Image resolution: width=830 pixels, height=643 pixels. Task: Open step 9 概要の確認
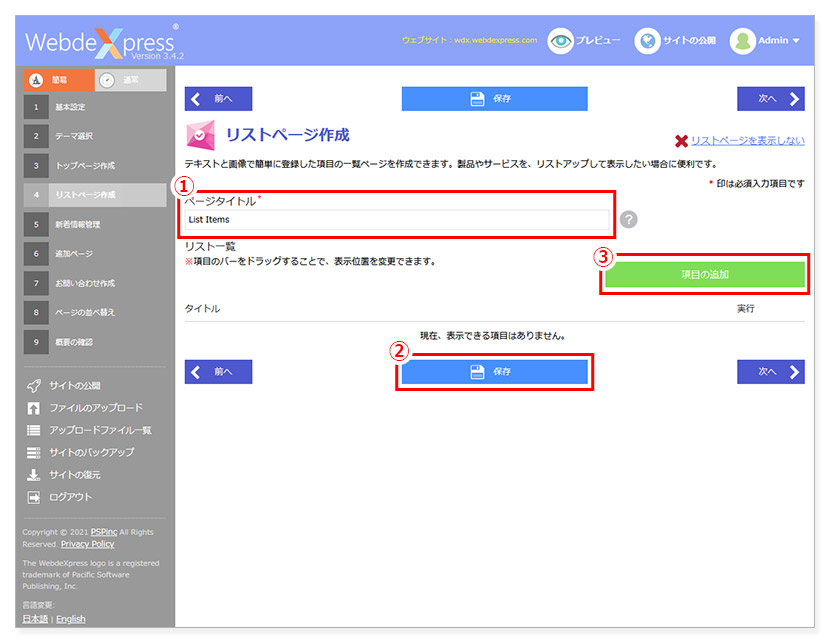point(95,342)
